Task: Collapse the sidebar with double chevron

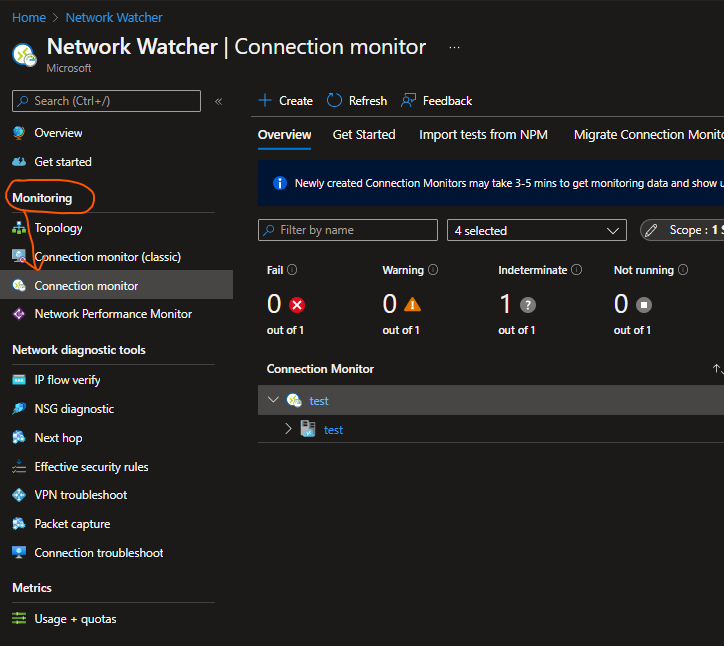Action: [x=219, y=101]
